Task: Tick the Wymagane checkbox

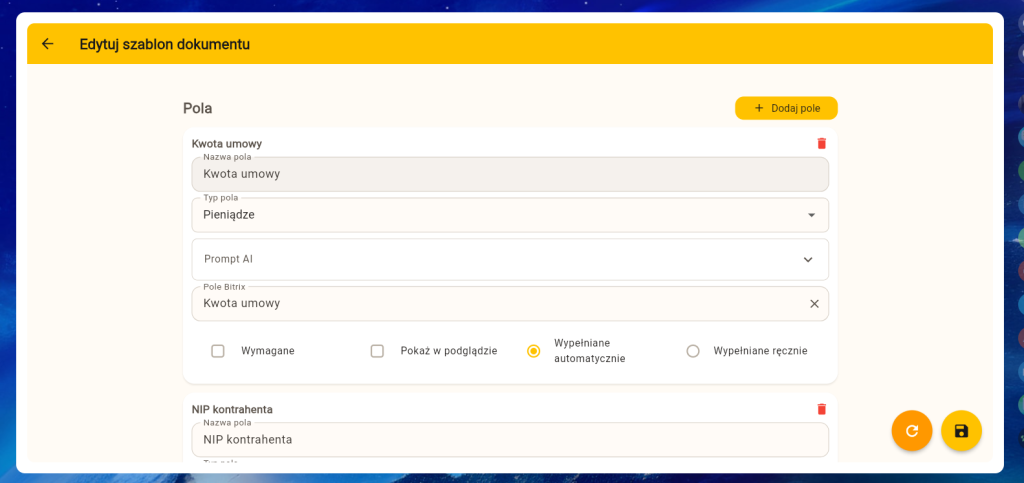Action: pos(218,351)
